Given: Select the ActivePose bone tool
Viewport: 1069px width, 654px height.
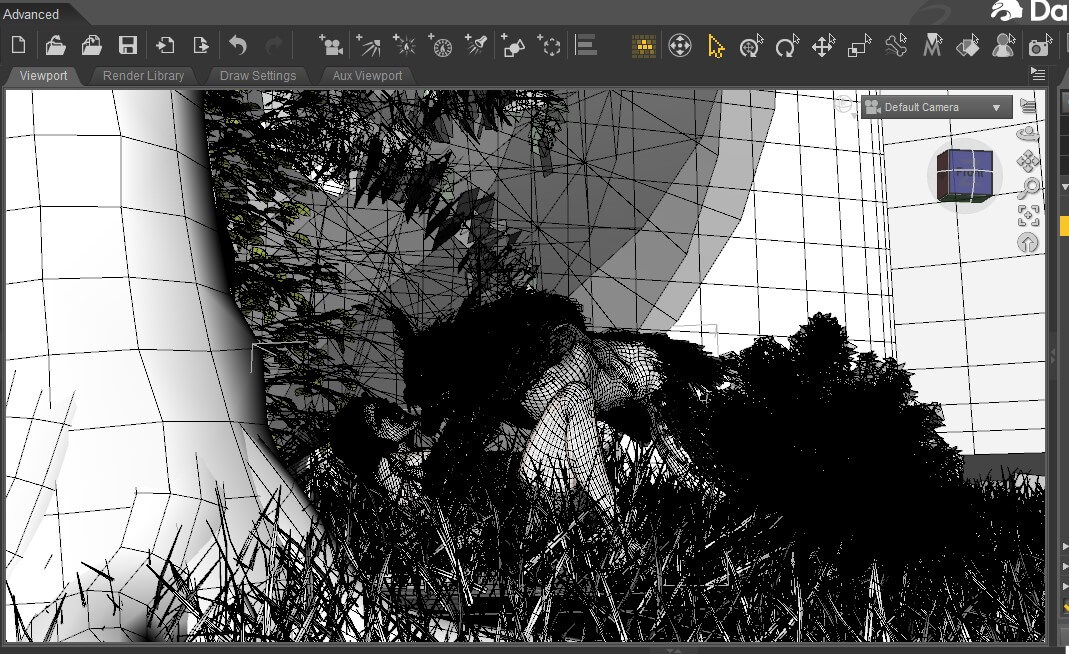Looking at the screenshot, I should click(x=896, y=46).
